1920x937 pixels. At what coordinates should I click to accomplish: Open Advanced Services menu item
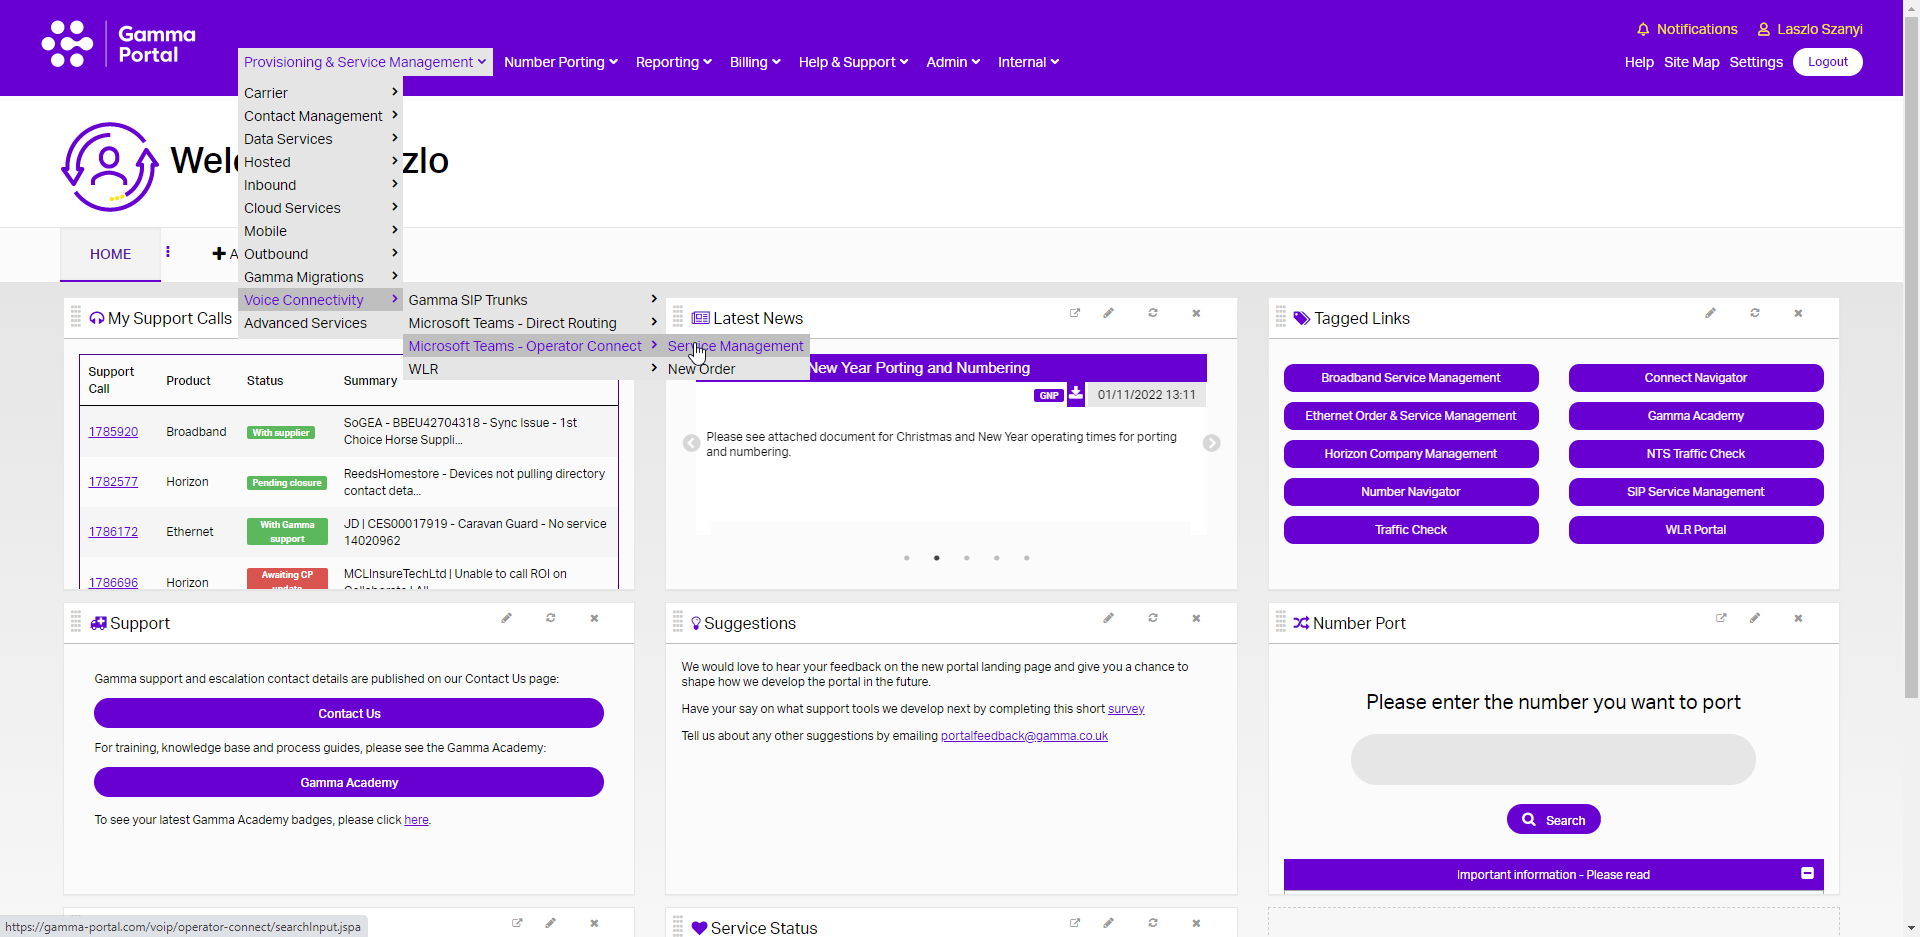320,323
